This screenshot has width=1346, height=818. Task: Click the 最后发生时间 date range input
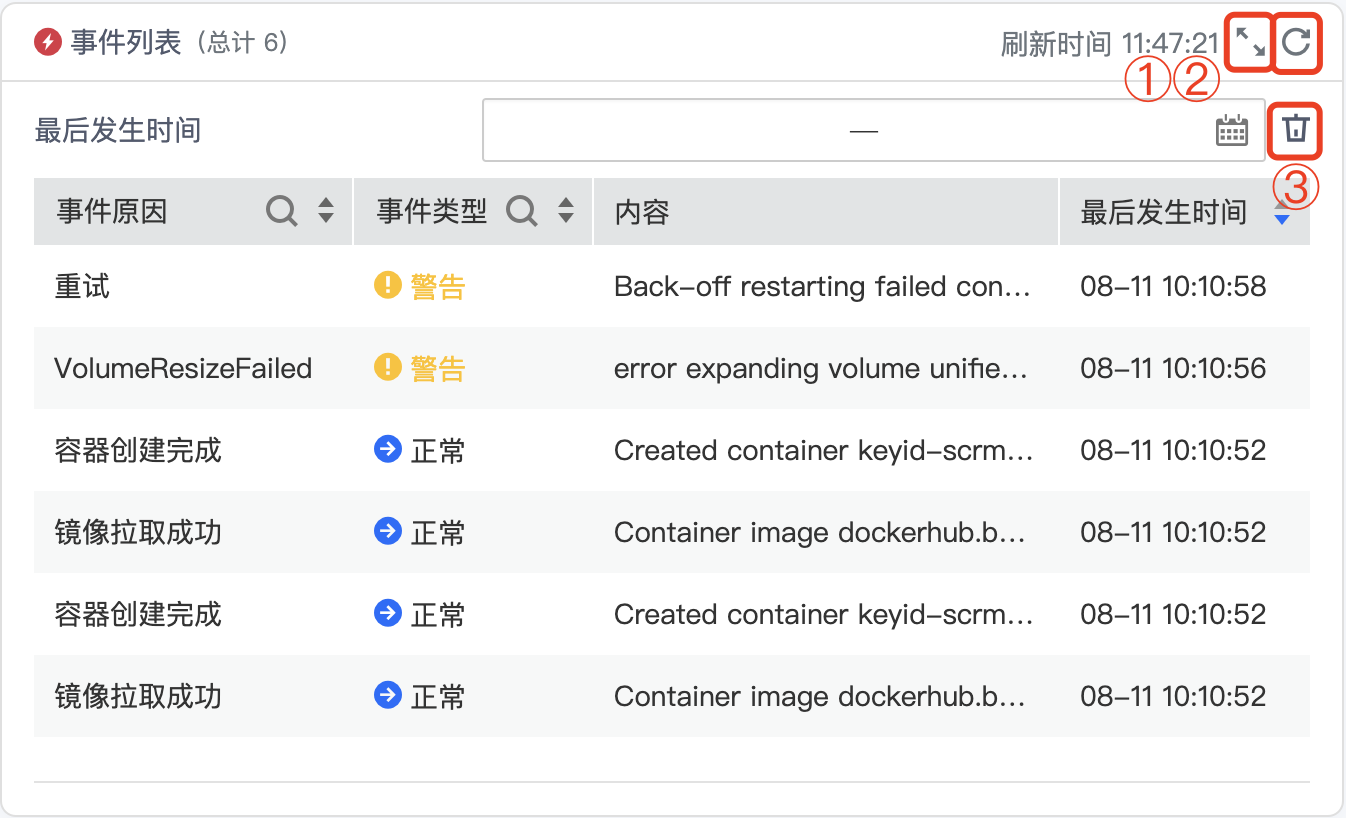click(x=874, y=130)
